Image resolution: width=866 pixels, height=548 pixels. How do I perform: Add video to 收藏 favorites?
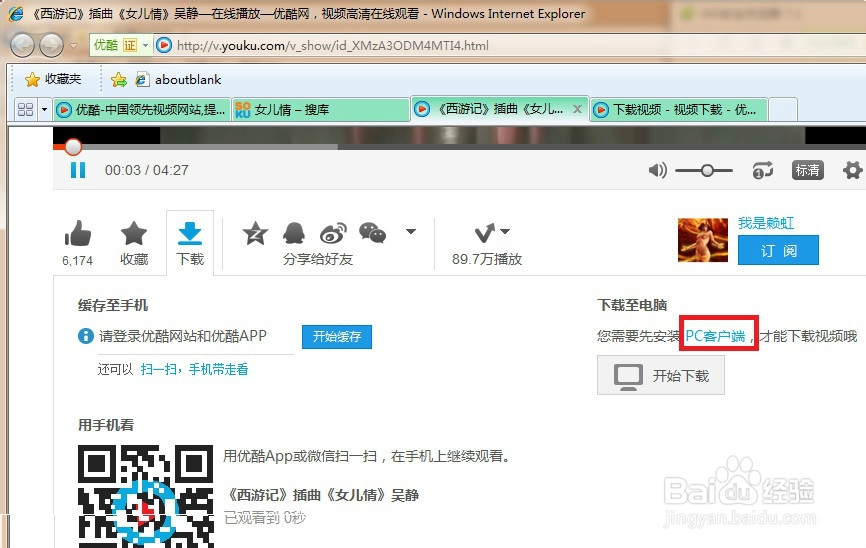point(134,243)
